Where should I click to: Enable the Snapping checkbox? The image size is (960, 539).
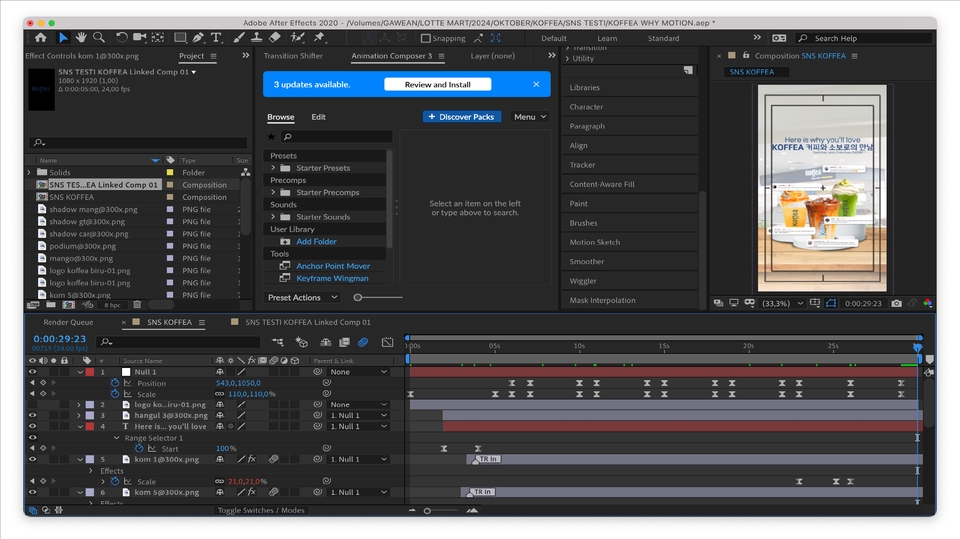coord(426,39)
